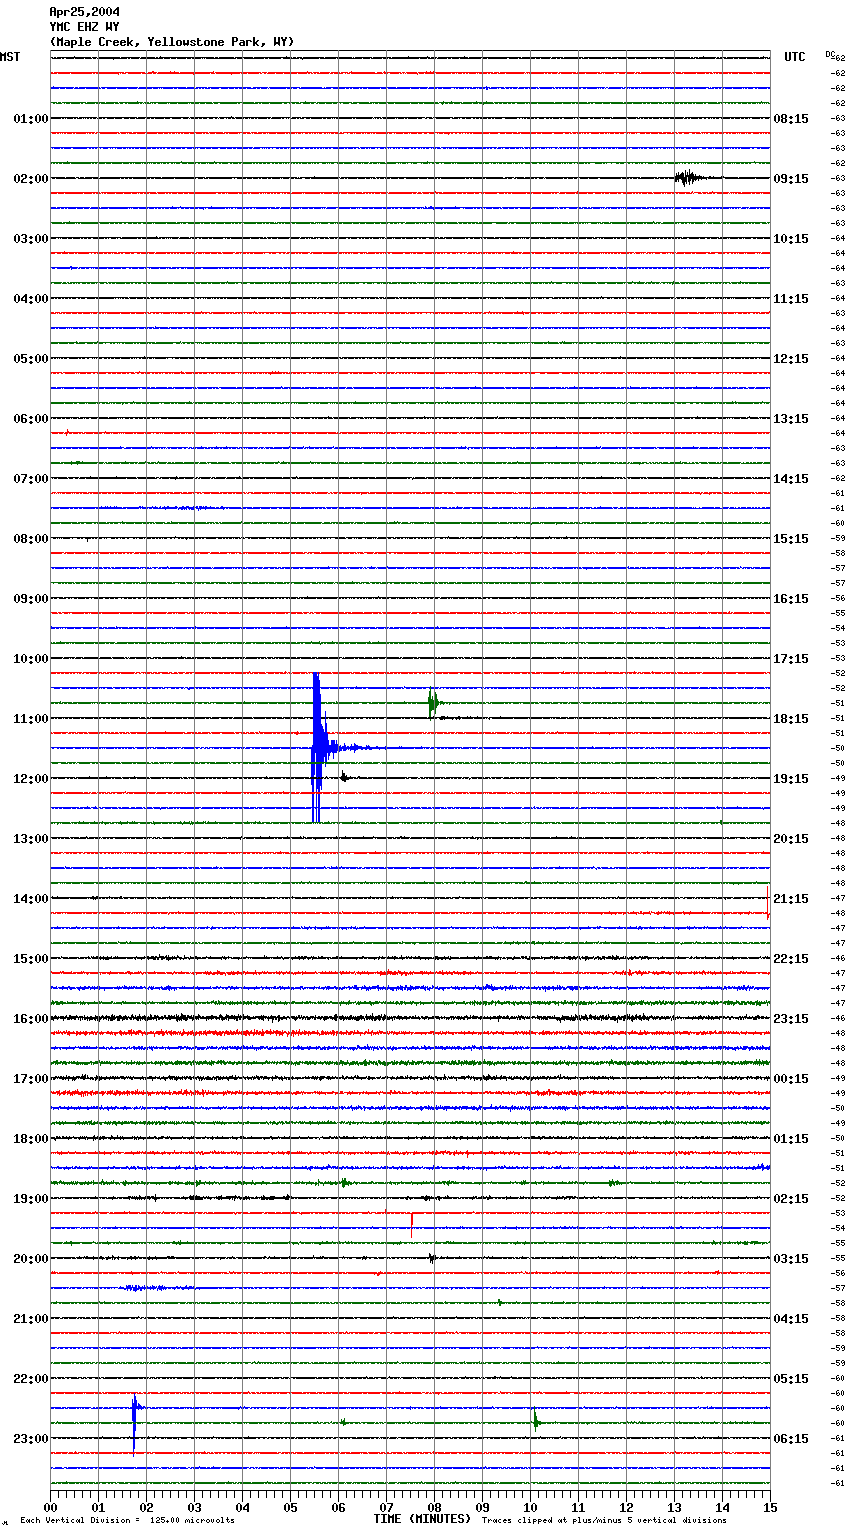Viewport: 850px width, 1534px height.
Task: Click the 15:15 UTC time label
Action: point(791,539)
